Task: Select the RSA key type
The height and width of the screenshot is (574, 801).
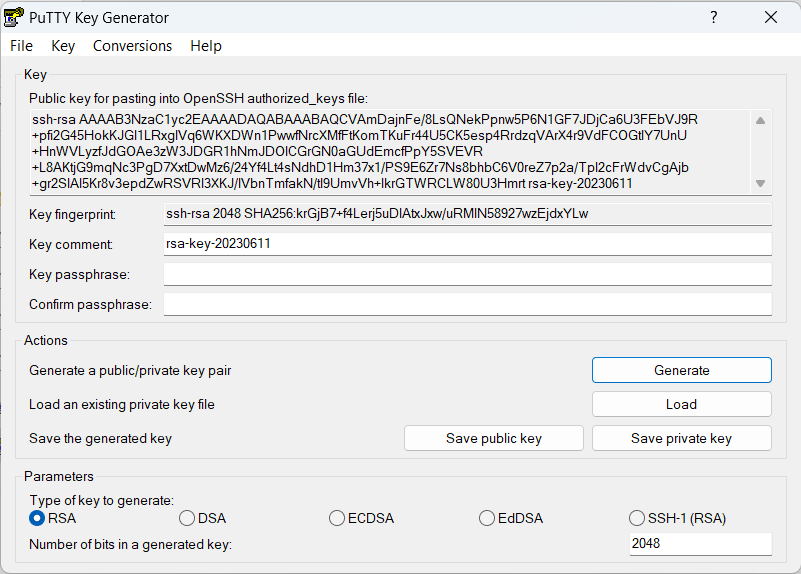Action: tap(38, 518)
